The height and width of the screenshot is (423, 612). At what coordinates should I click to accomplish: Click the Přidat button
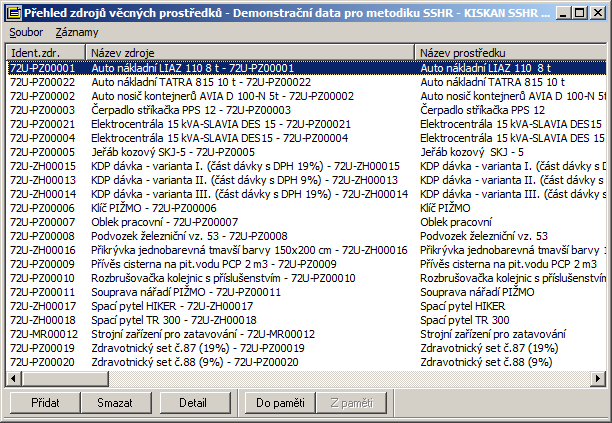pos(45,403)
